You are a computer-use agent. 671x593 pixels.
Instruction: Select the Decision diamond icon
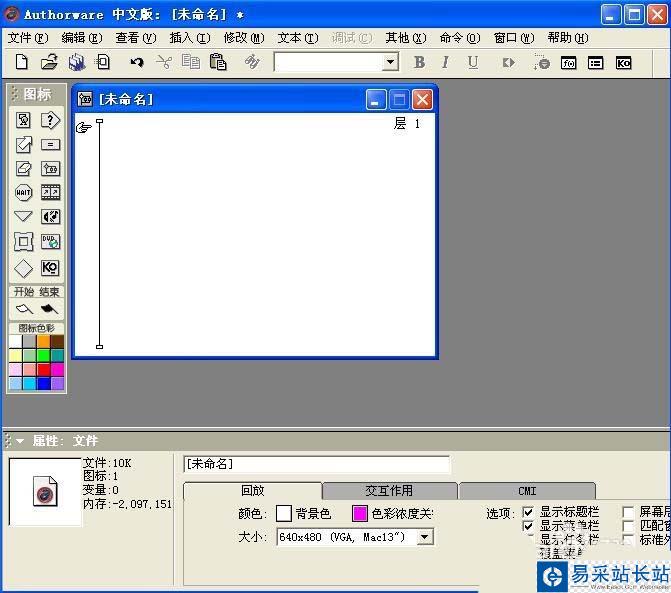[23, 268]
